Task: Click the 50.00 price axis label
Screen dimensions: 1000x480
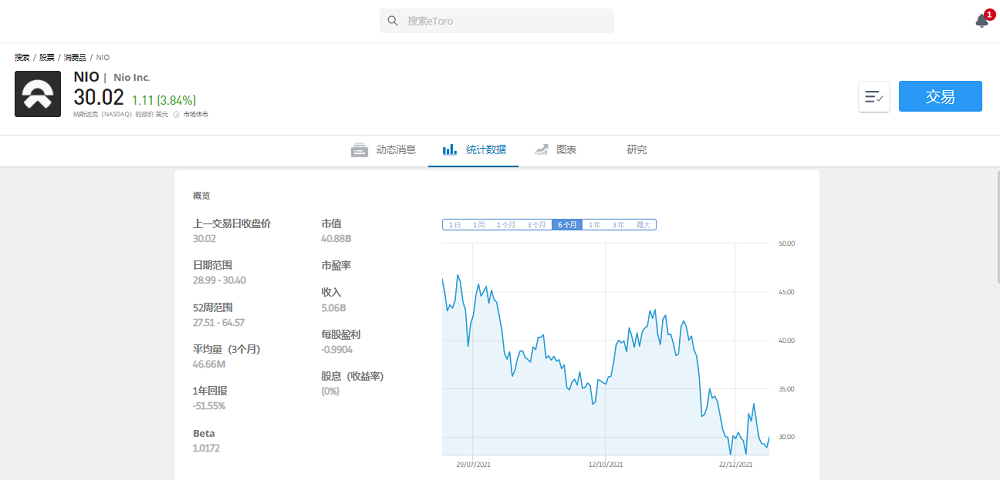Action: click(x=786, y=244)
